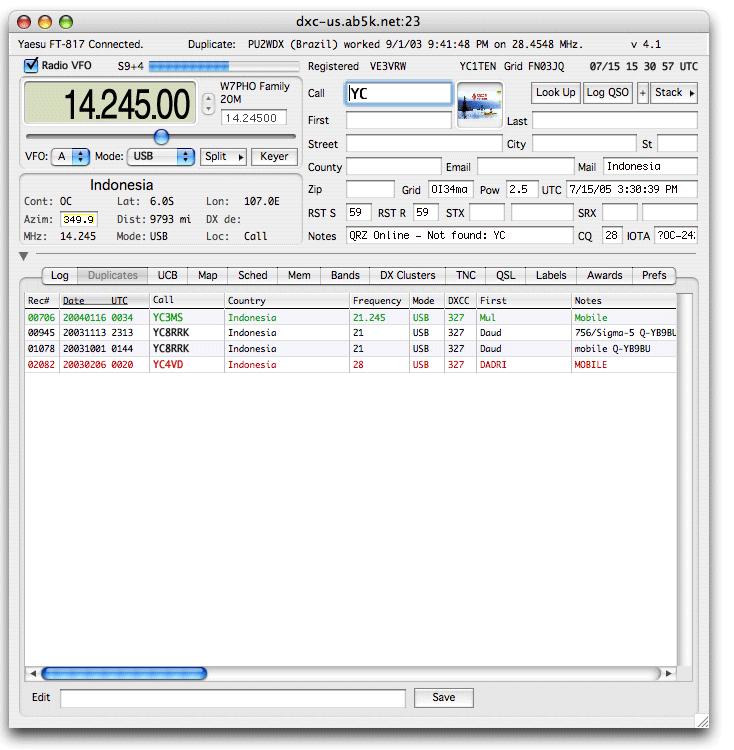Click the horizontal scrollbar in log table

(124, 674)
